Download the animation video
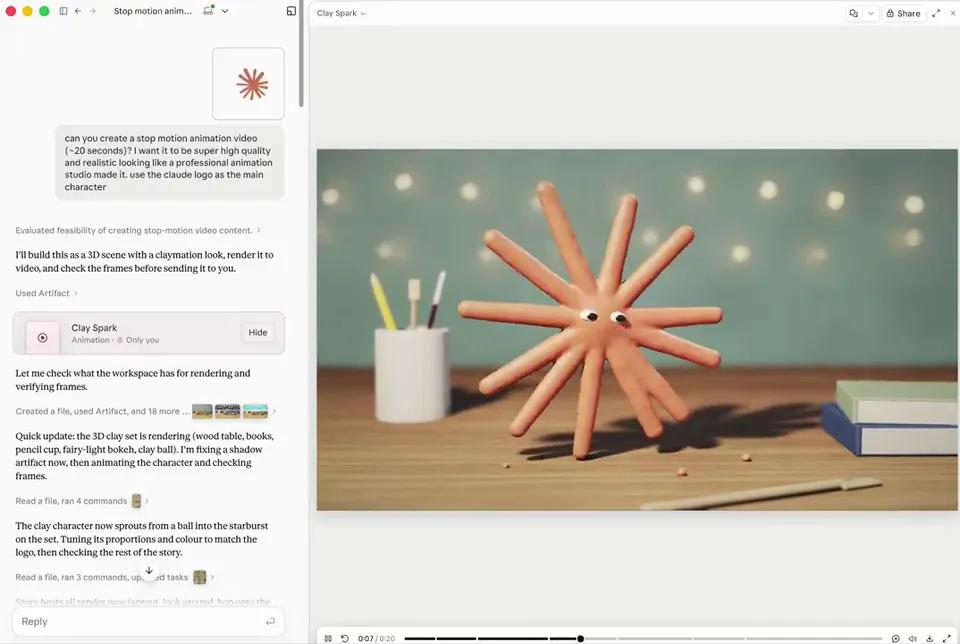960x644 pixels. 929,638
